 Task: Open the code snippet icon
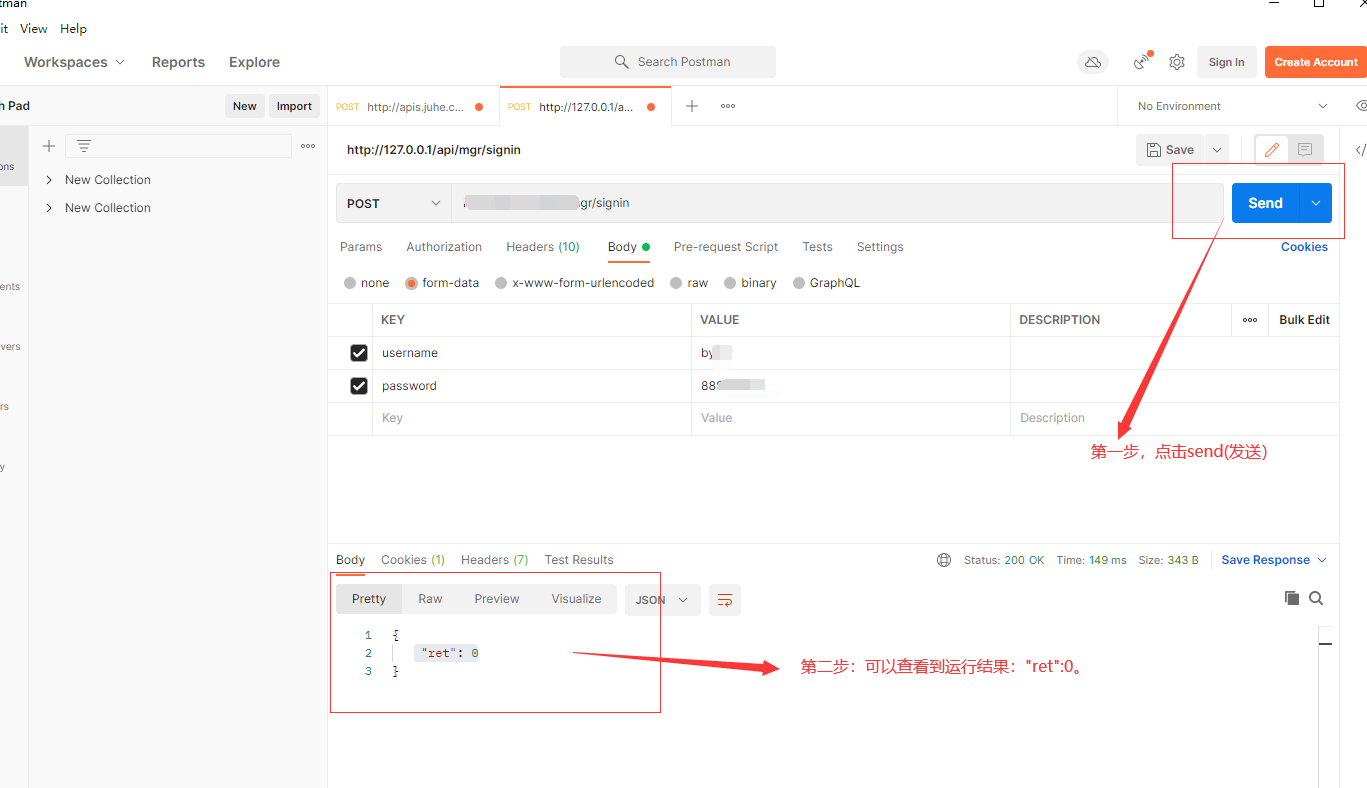(x=1360, y=150)
